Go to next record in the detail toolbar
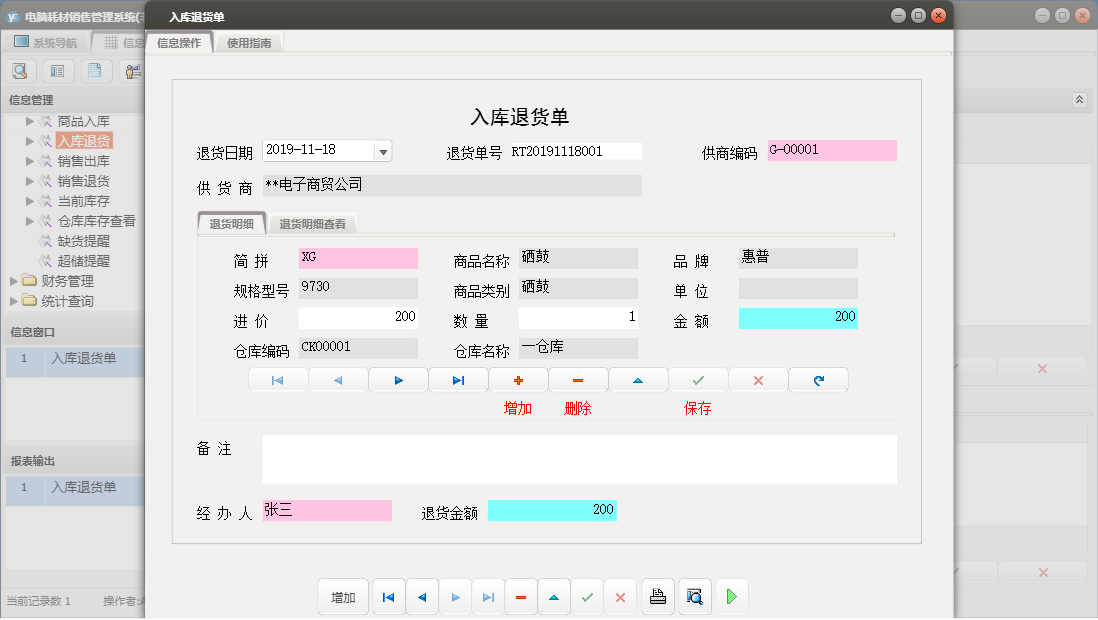Viewport: 1098px width, 620px height. click(398, 380)
